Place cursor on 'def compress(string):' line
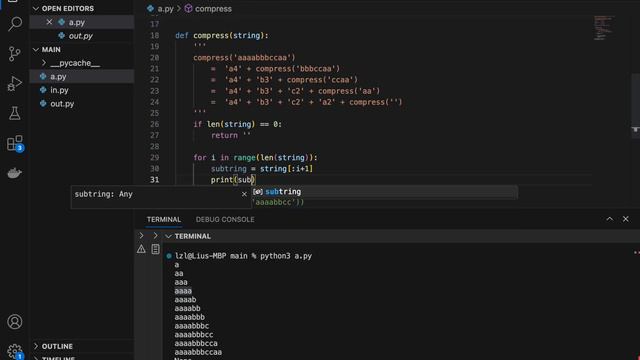This screenshot has width=640, height=360. (222, 36)
